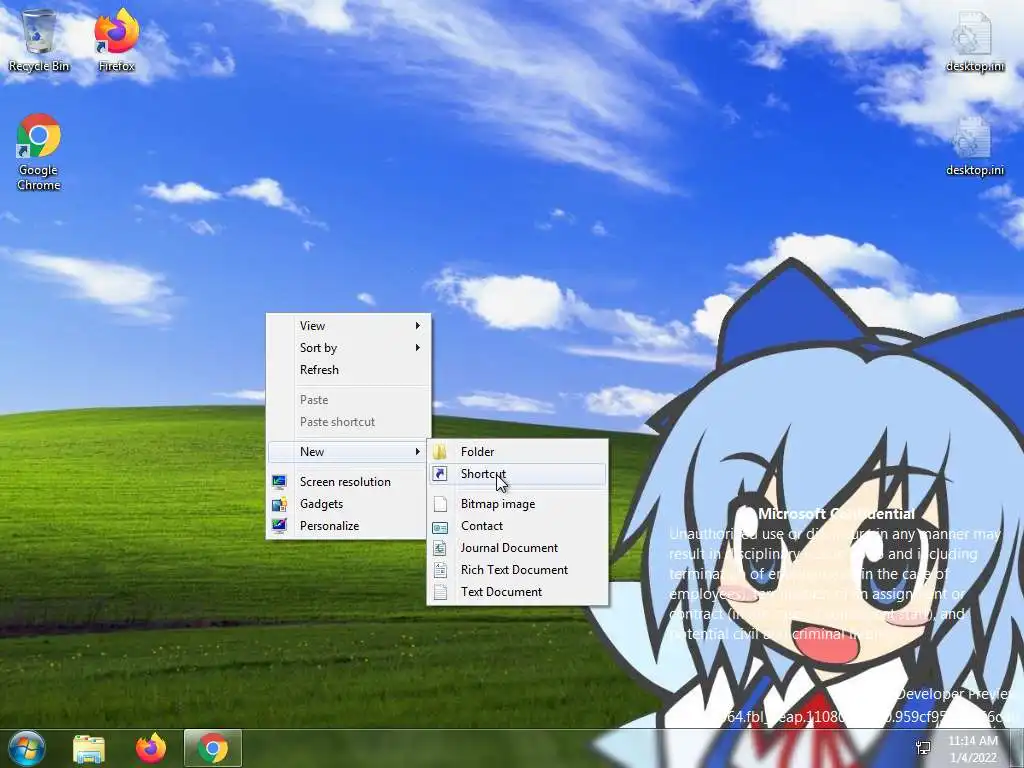Click the Show desktop strip beside the clock
1024x768 pixels.
(x=1016, y=749)
